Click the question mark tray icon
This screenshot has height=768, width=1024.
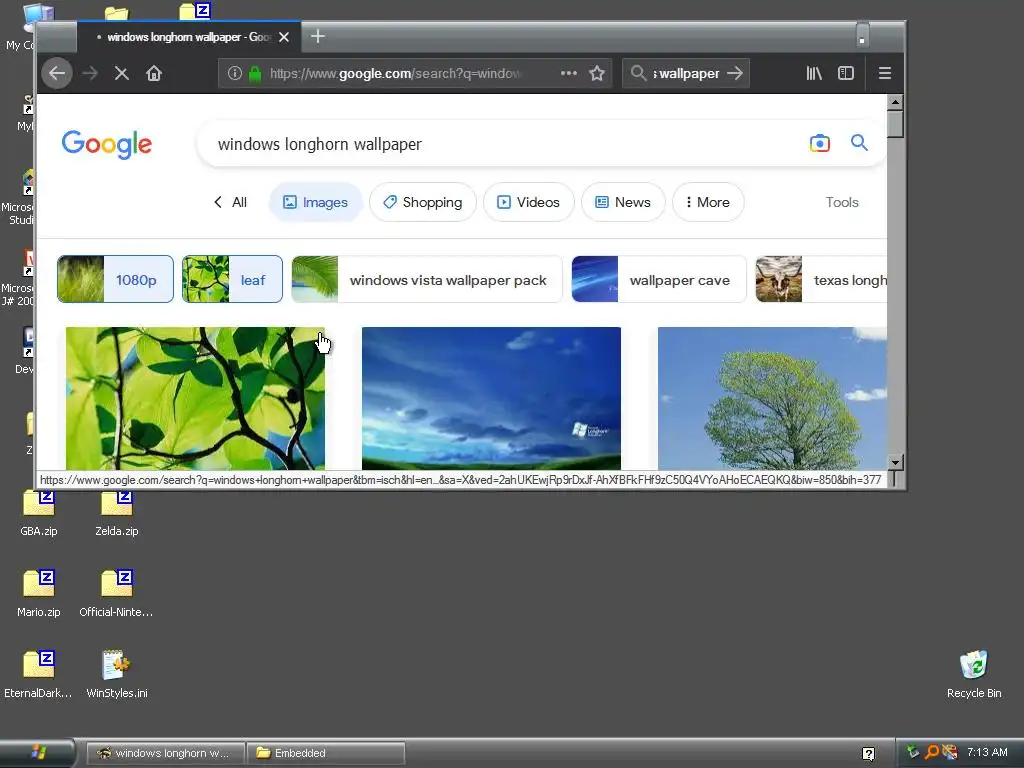868,754
